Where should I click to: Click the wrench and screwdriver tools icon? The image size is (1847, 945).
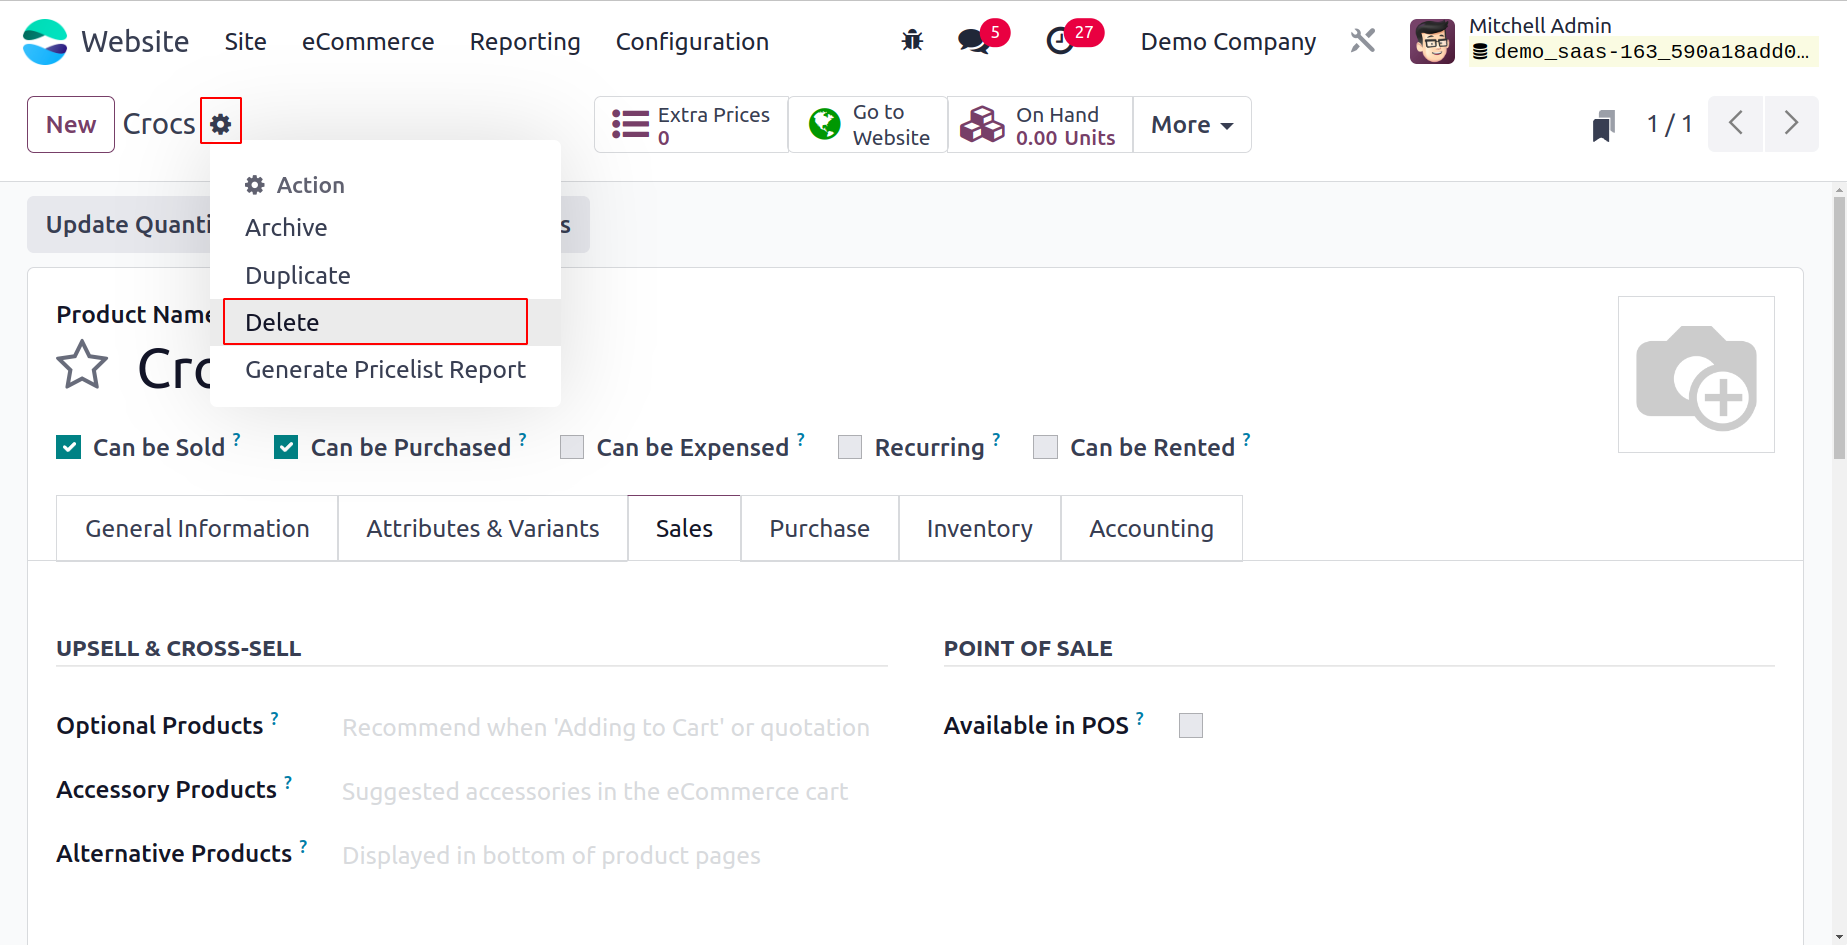click(x=1363, y=41)
